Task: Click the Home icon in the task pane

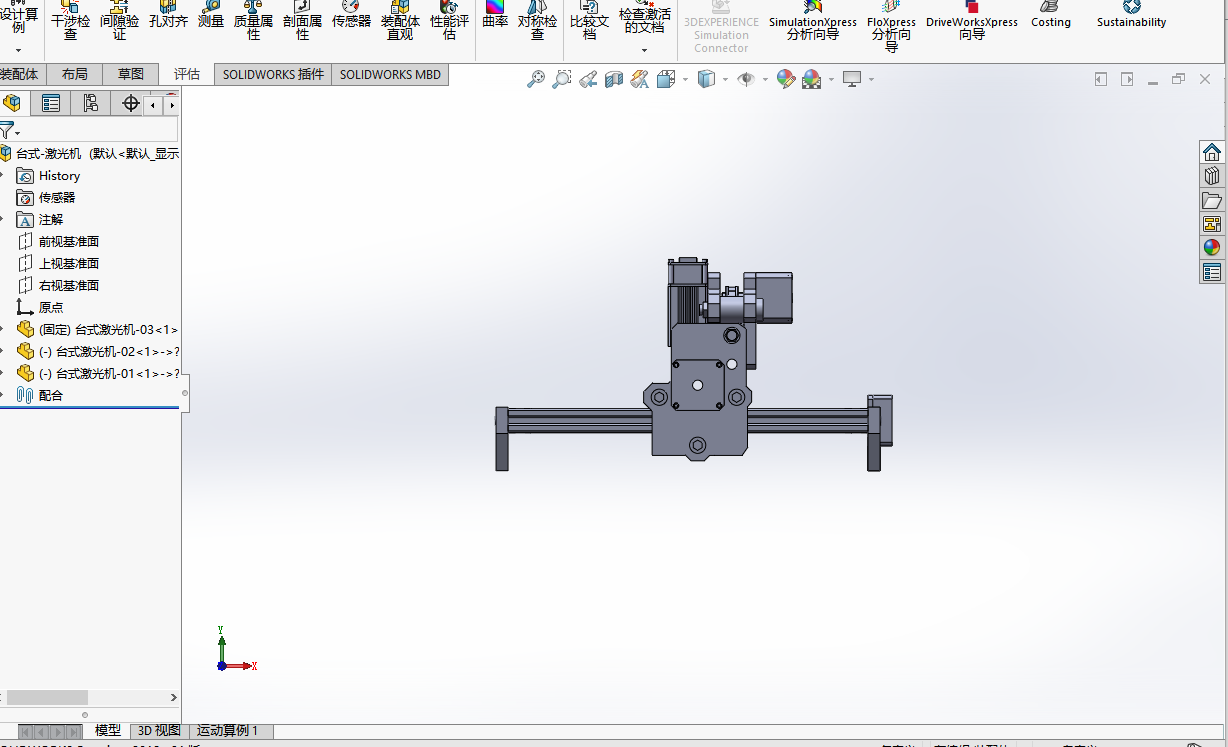Action: tap(1212, 152)
